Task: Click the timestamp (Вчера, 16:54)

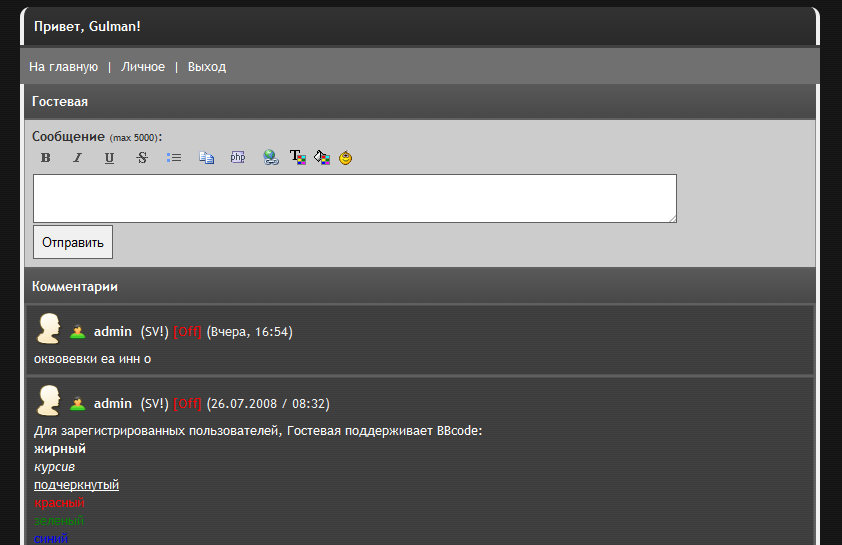Action: tap(250, 332)
